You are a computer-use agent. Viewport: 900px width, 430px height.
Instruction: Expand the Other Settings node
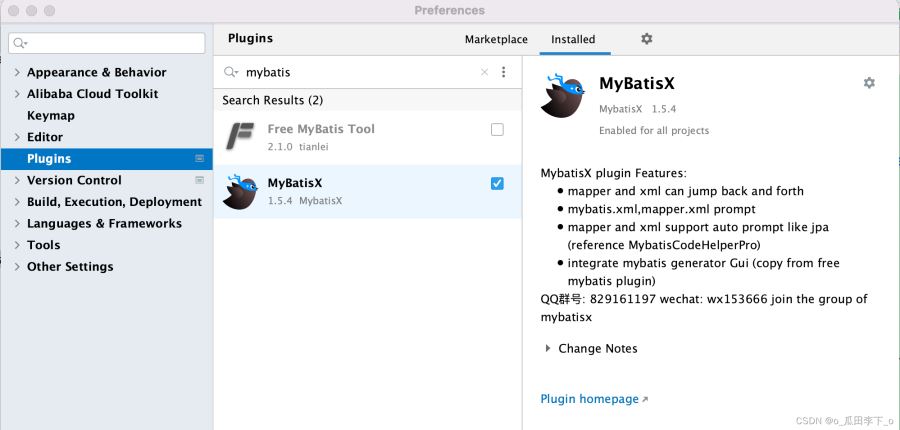17,267
